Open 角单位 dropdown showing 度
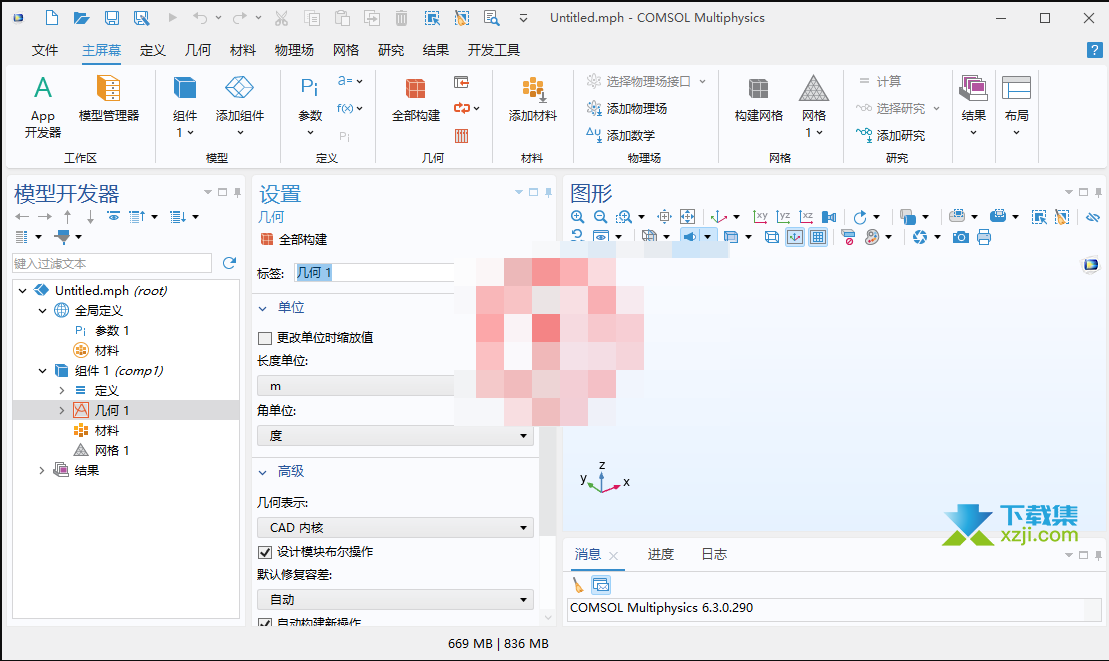 point(395,436)
